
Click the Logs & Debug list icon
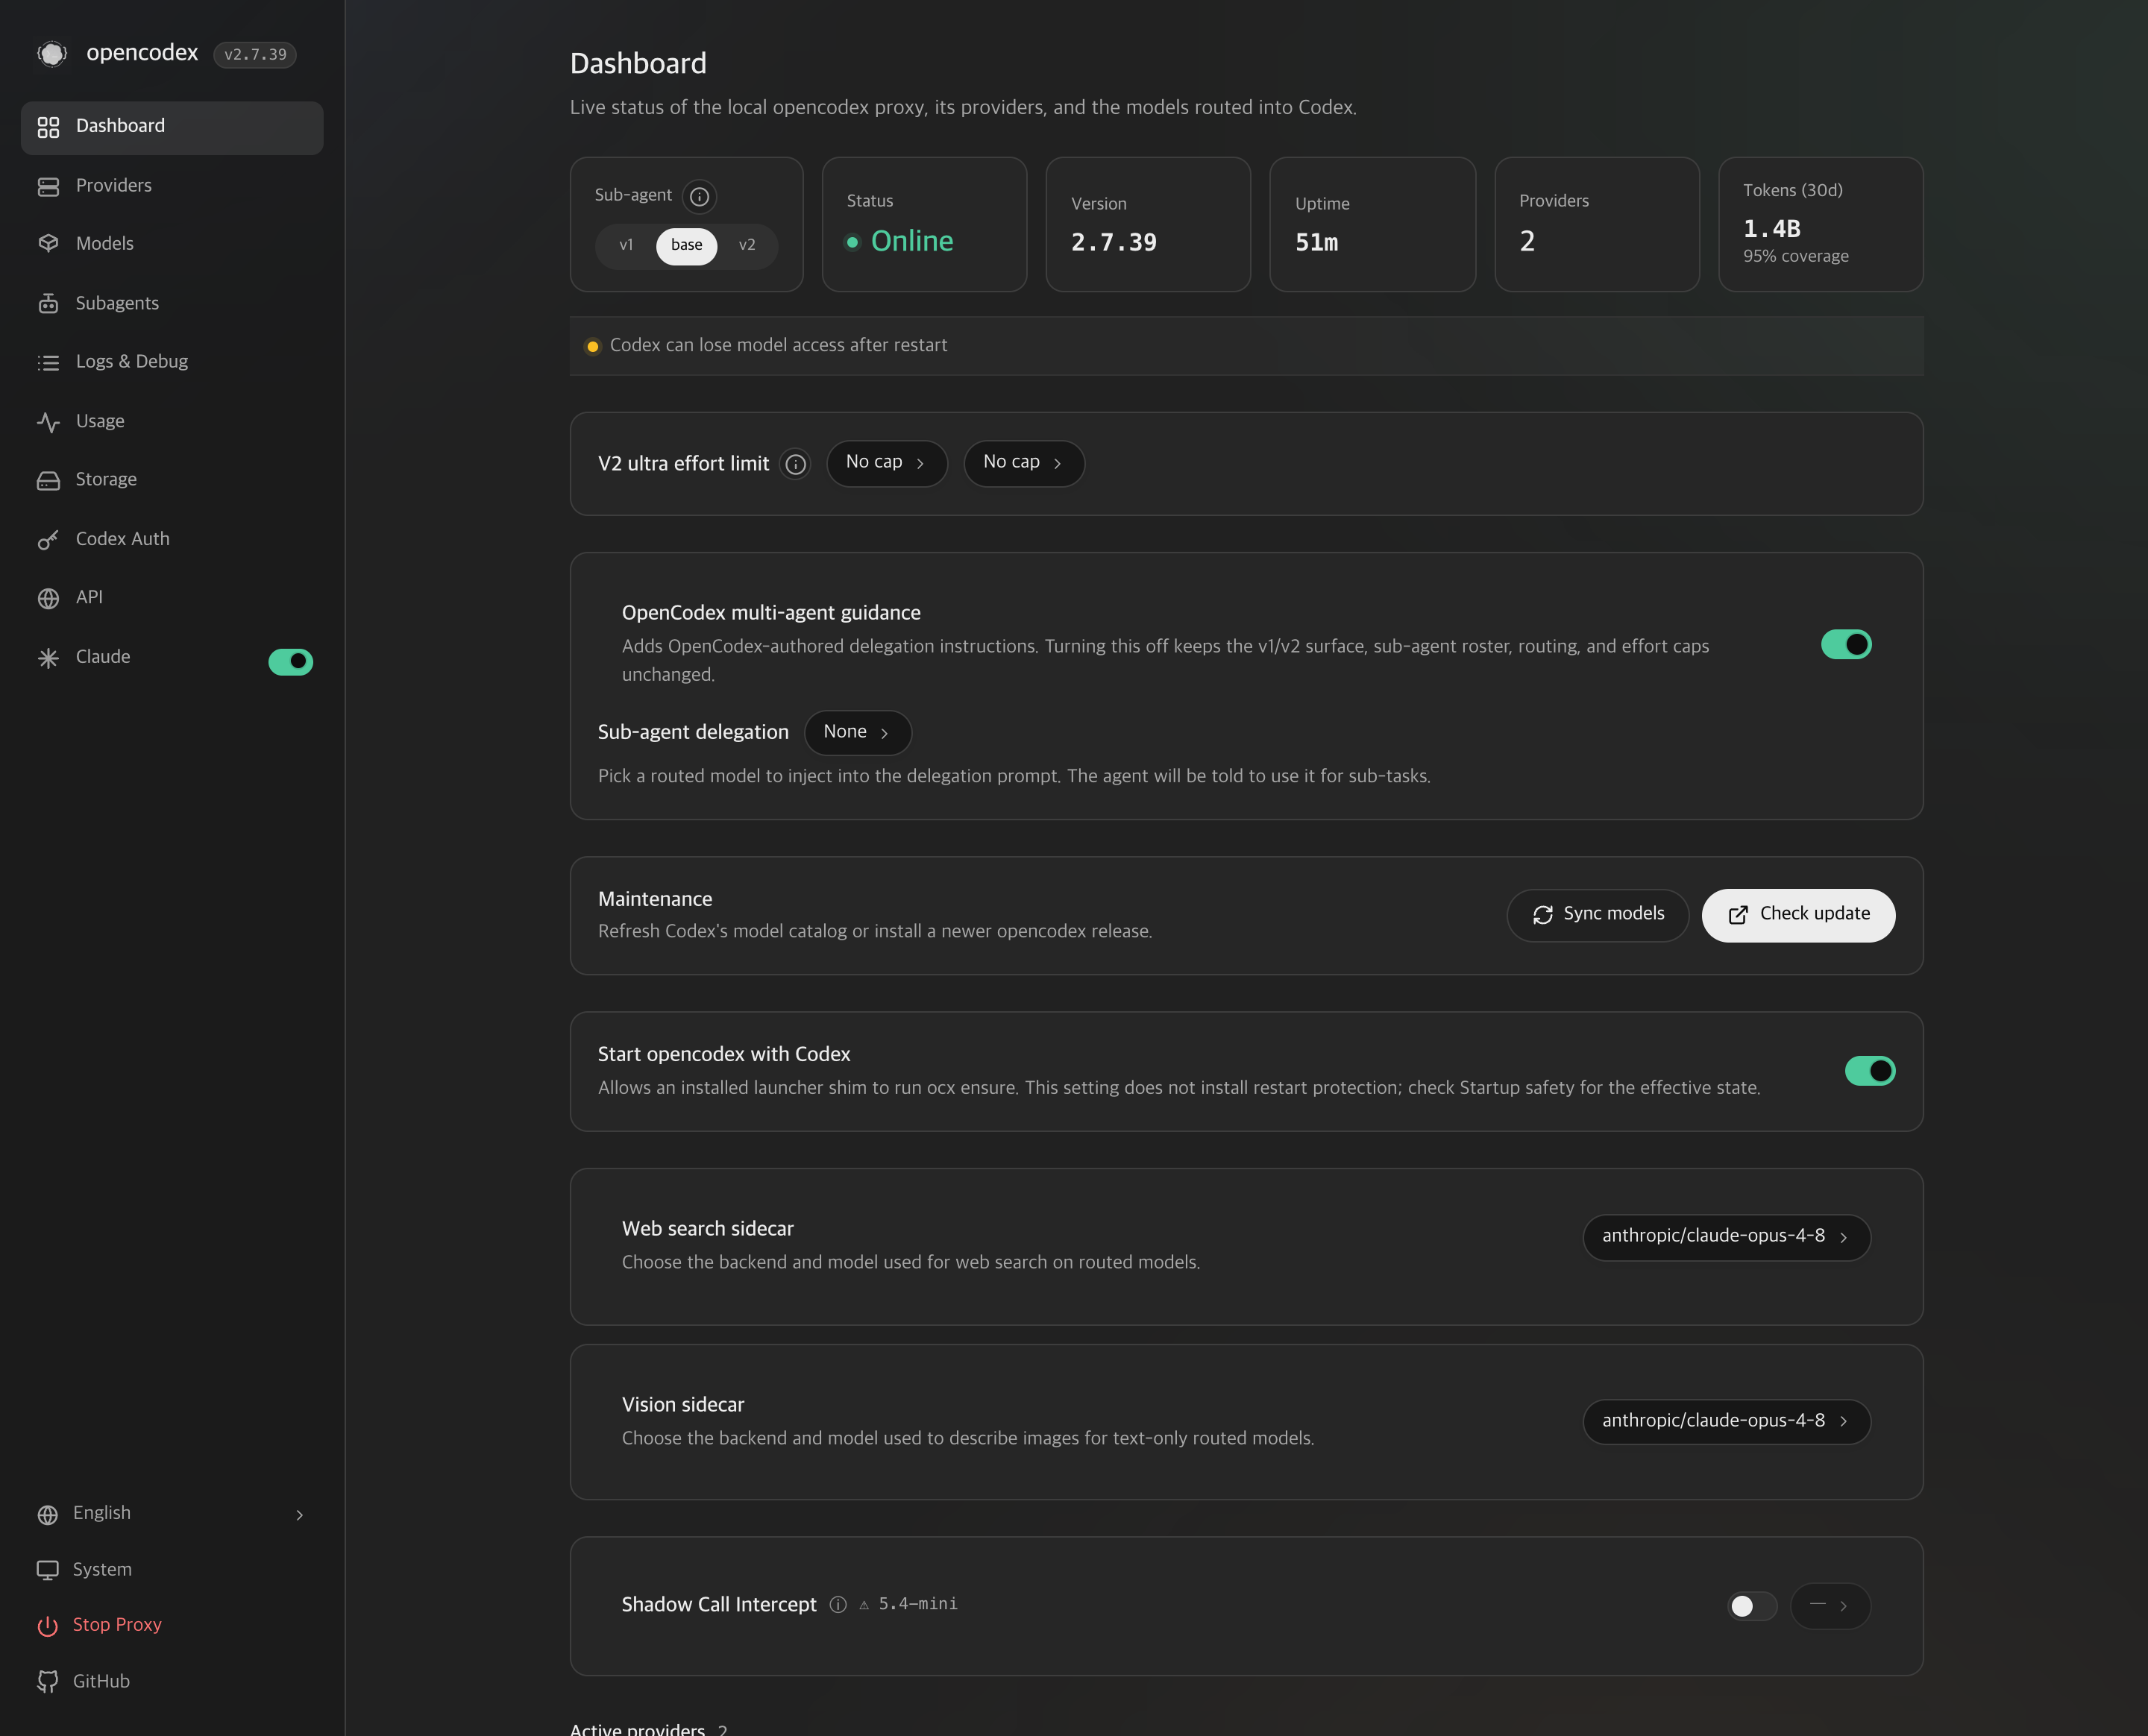[48, 362]
